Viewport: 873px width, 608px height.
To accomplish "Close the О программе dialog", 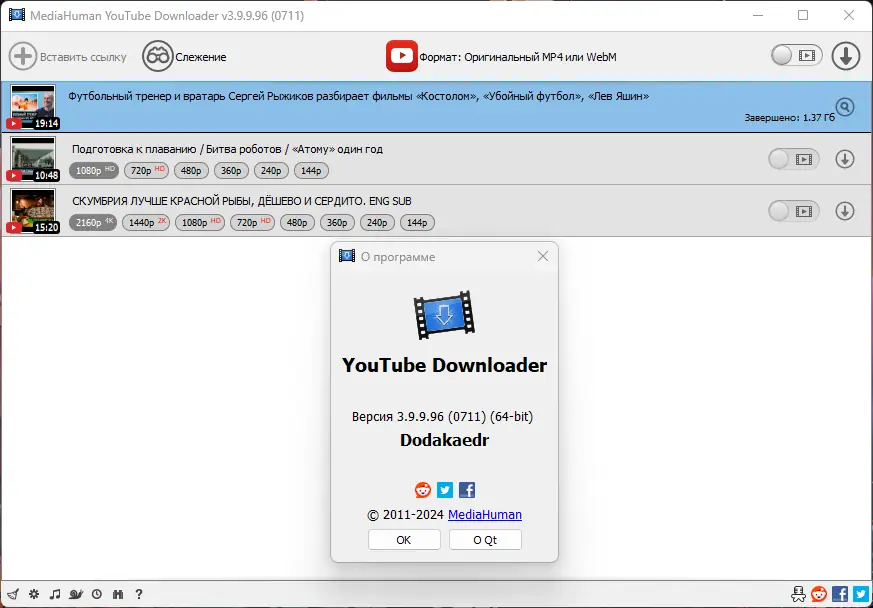I will (543, 256).
